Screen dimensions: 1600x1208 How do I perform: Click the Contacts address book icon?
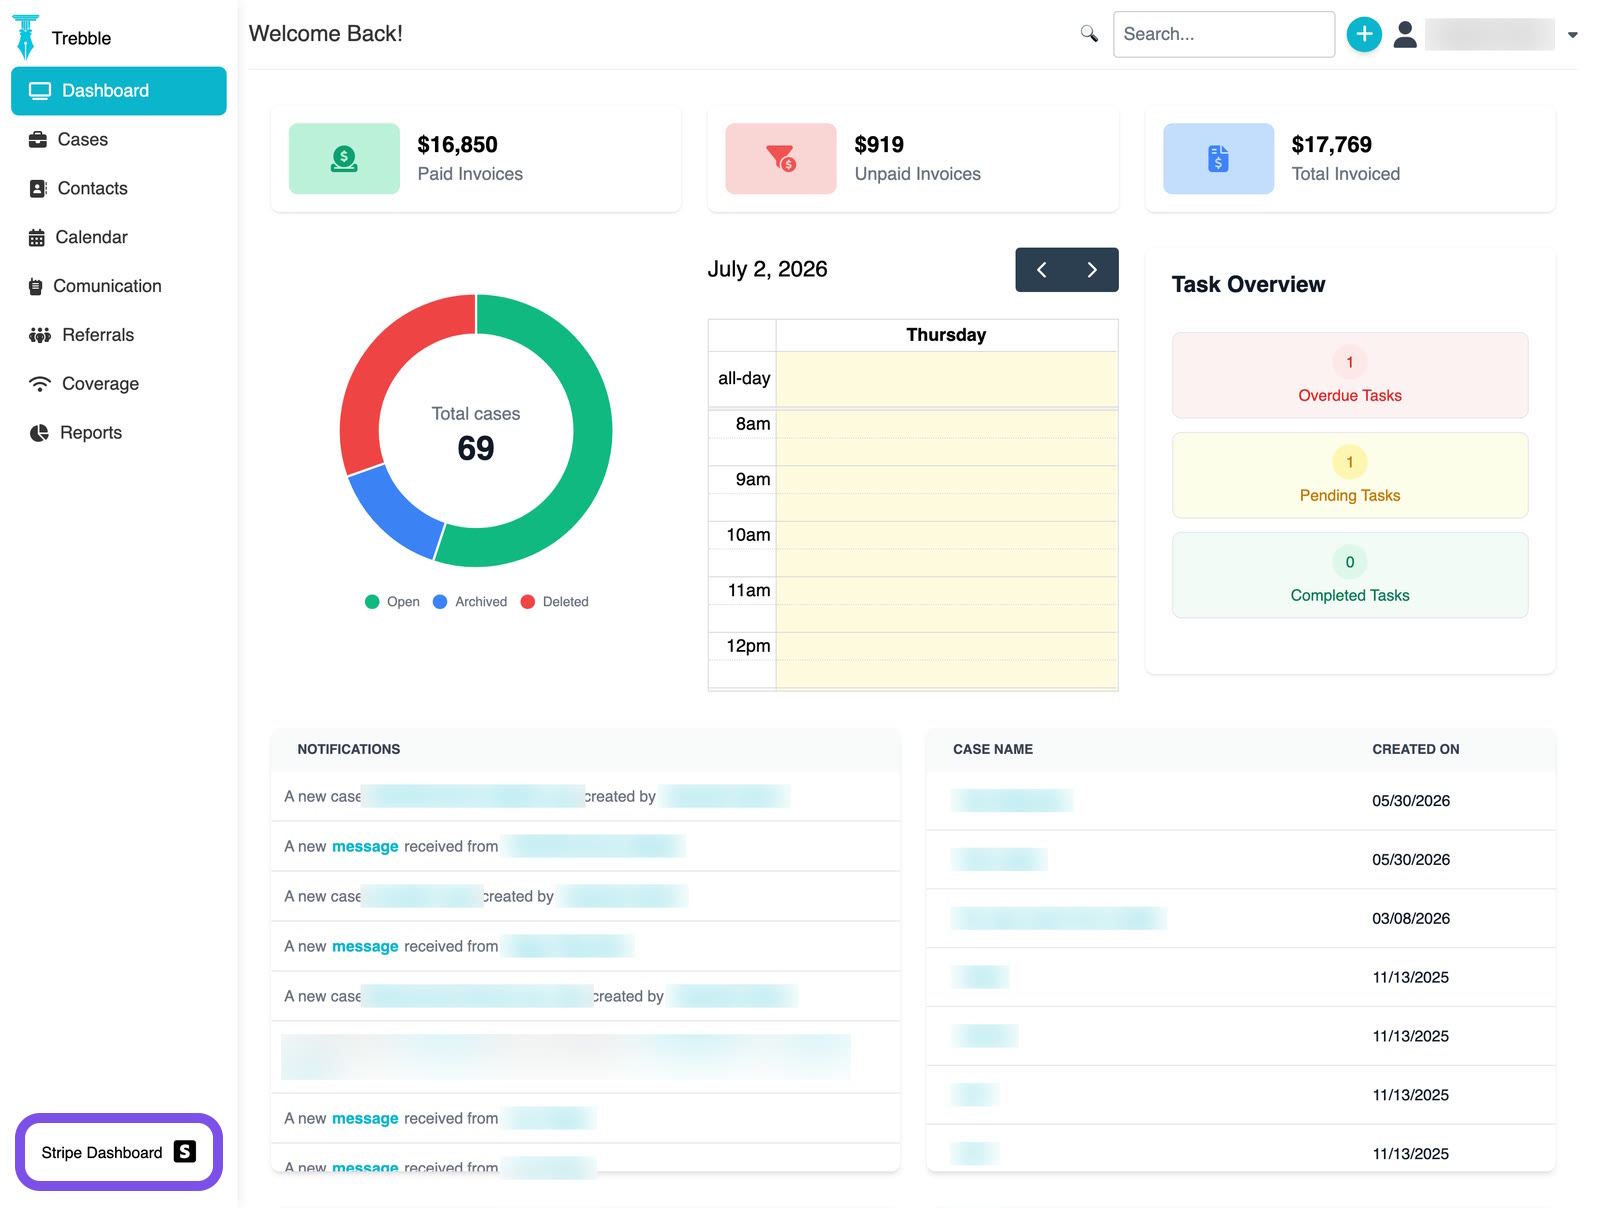pos(38,189)
